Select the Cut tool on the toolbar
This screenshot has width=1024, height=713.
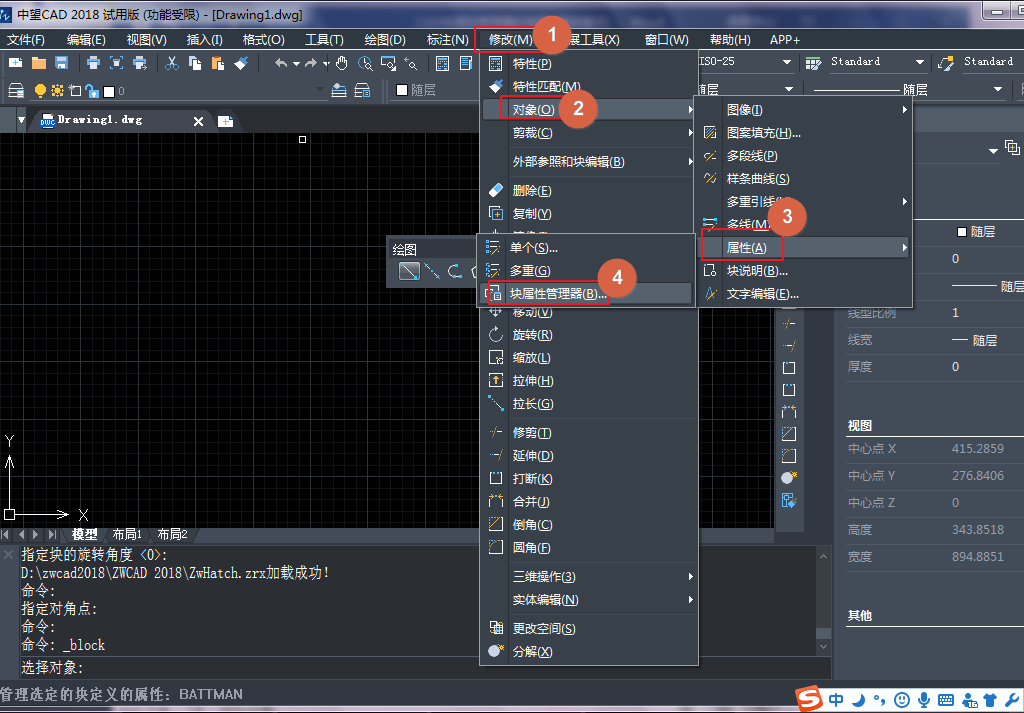[172, 63]
